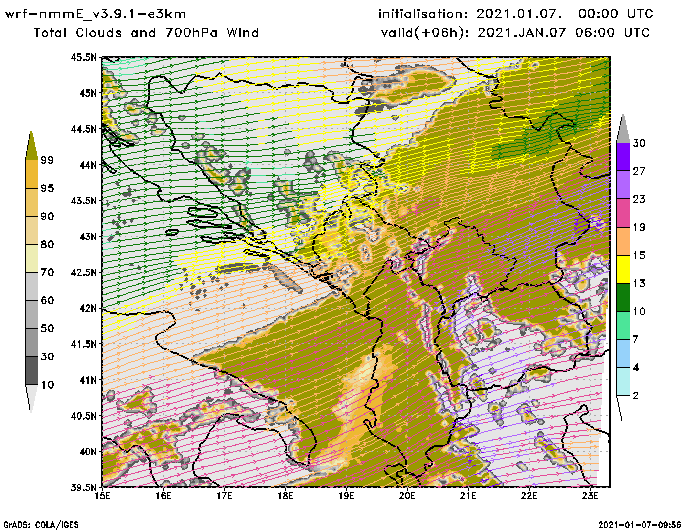700x530 pixels.
Task: Click the '17E' longitude label
Action: (225, 496)
